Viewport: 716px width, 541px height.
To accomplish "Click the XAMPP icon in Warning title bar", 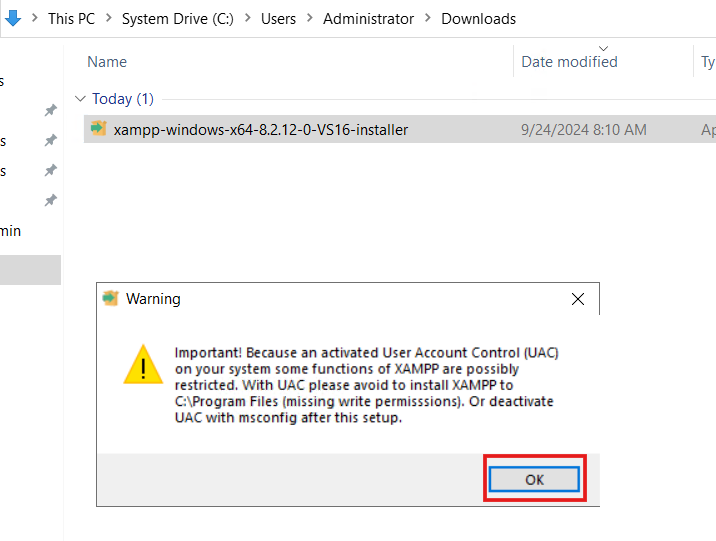I will coord(111,299).
